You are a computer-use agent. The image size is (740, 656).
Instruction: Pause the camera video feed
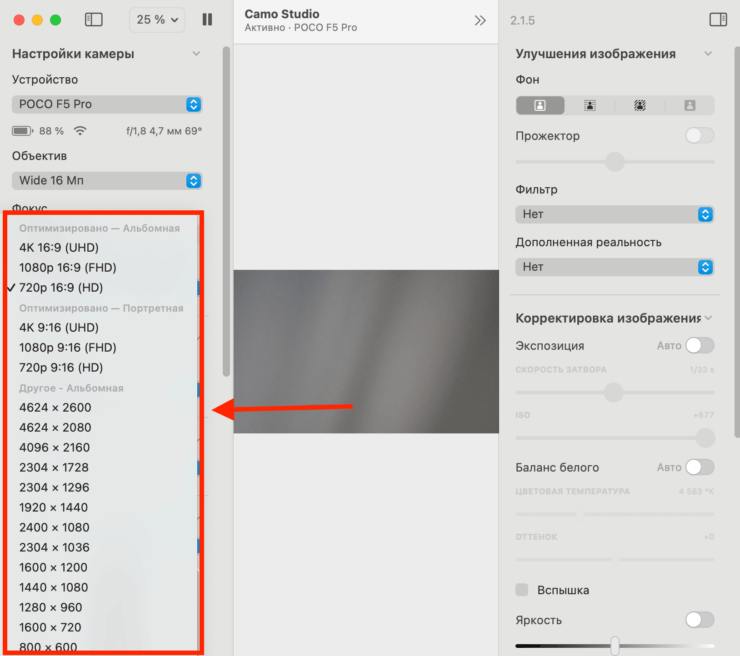(207, 19)
